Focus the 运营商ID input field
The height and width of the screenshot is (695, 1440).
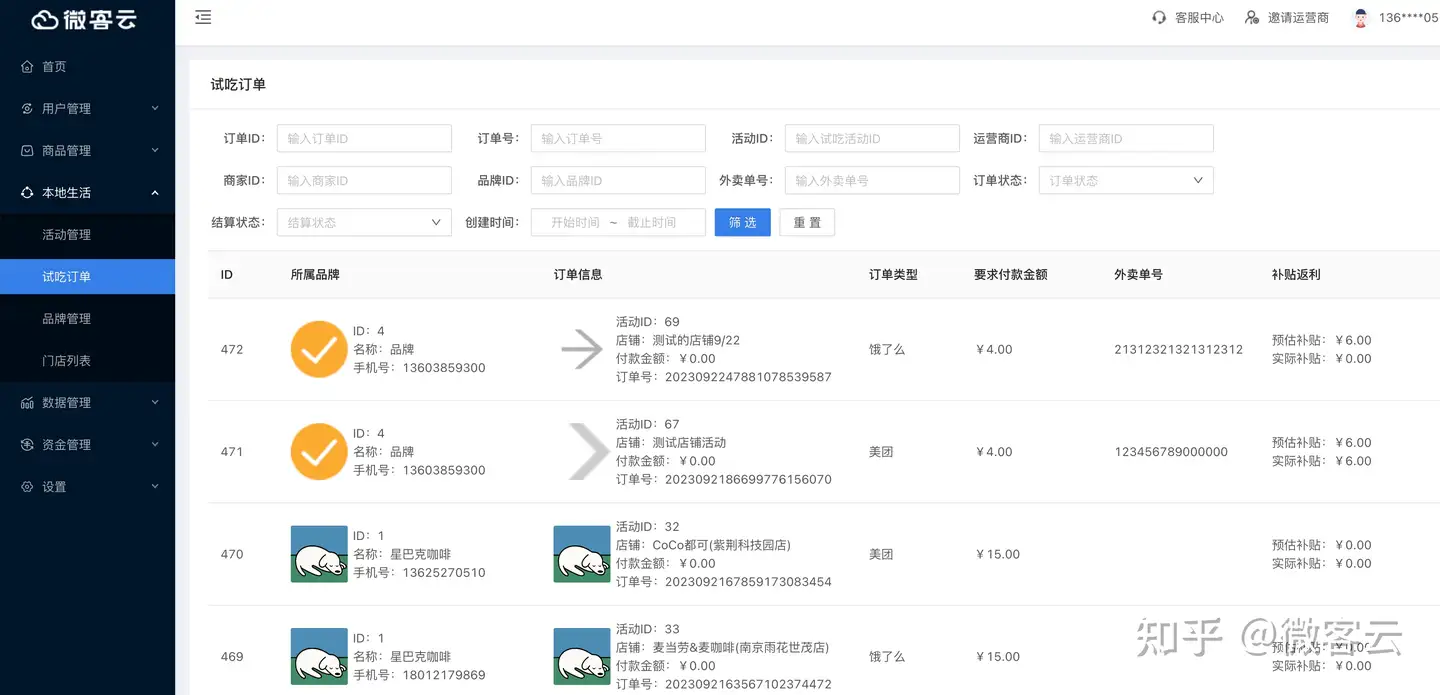(1126, 138)
